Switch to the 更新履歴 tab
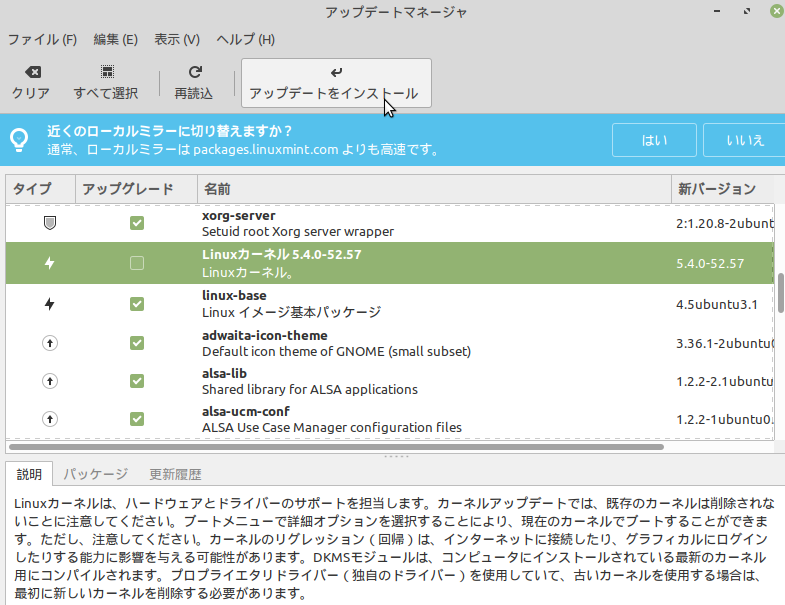The height and width of the screenshot is (605, 785). tap(175, 474)
